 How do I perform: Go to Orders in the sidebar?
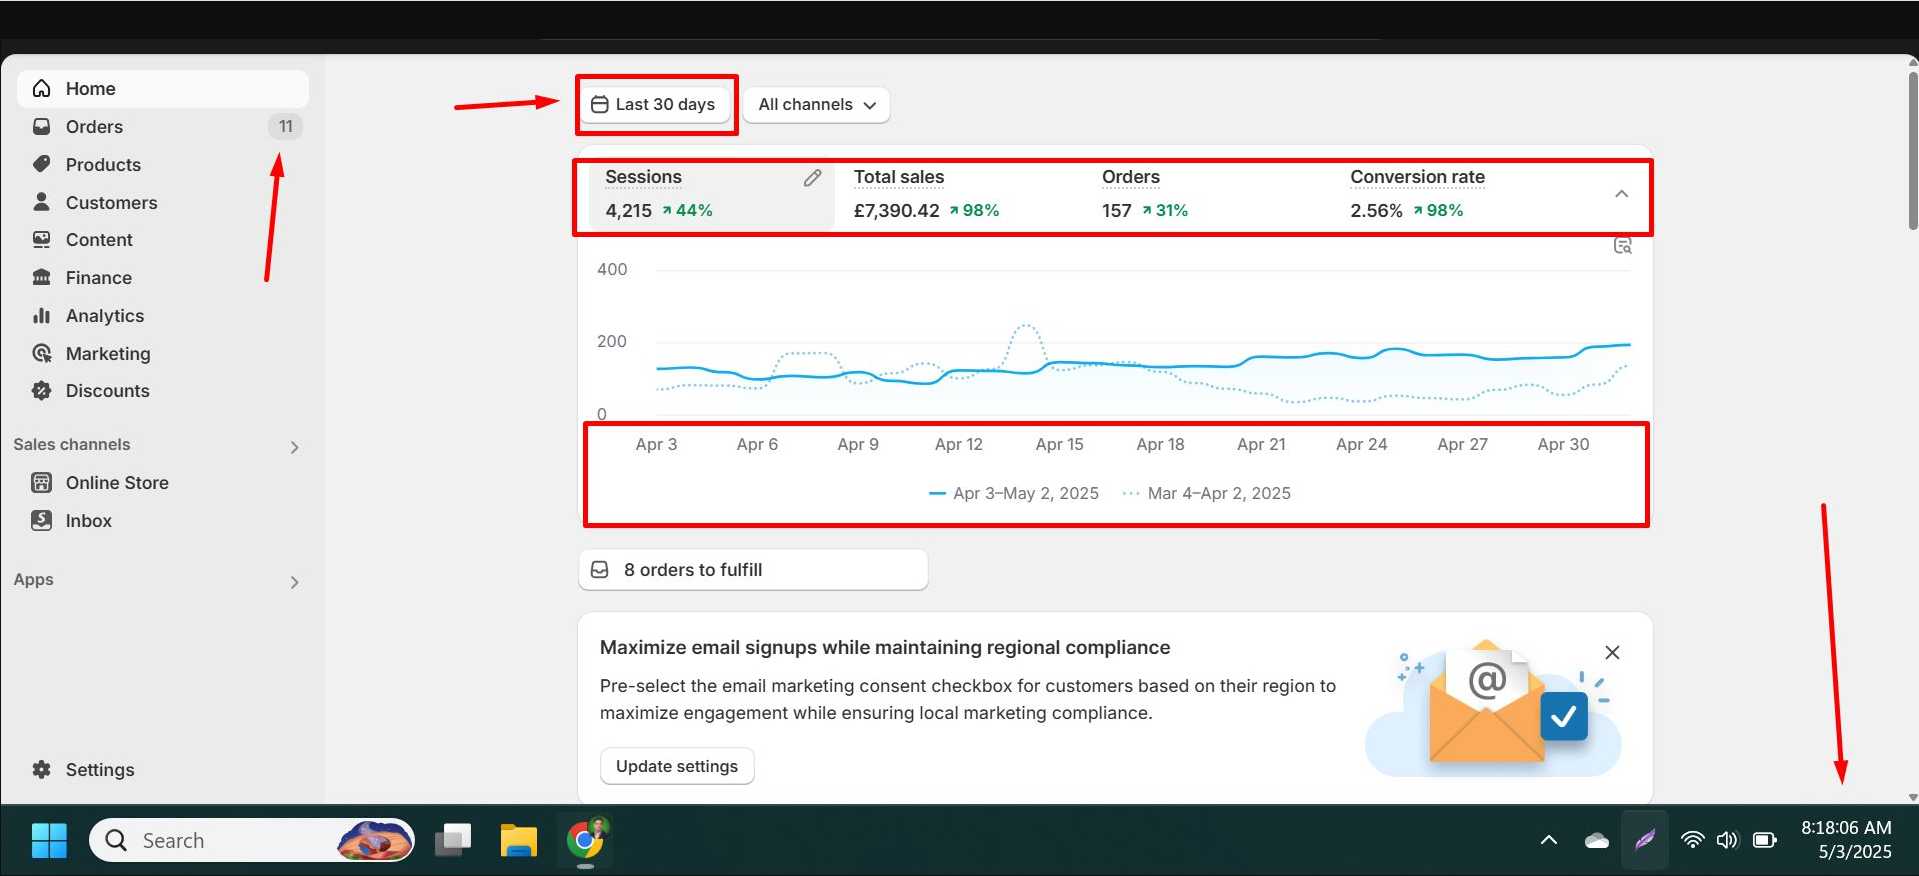[94, 127]
